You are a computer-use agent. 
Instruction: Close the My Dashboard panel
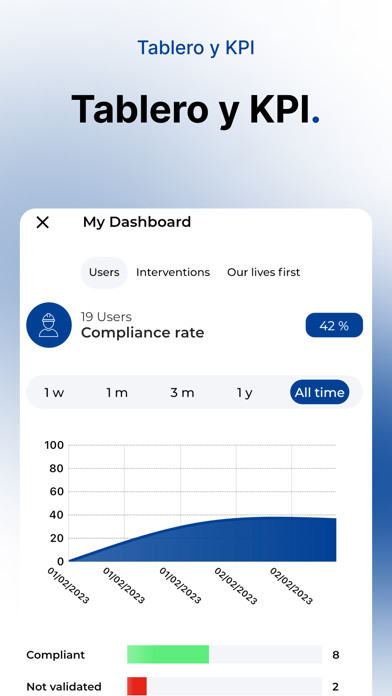pyautogui.click(x=42, y=222)
